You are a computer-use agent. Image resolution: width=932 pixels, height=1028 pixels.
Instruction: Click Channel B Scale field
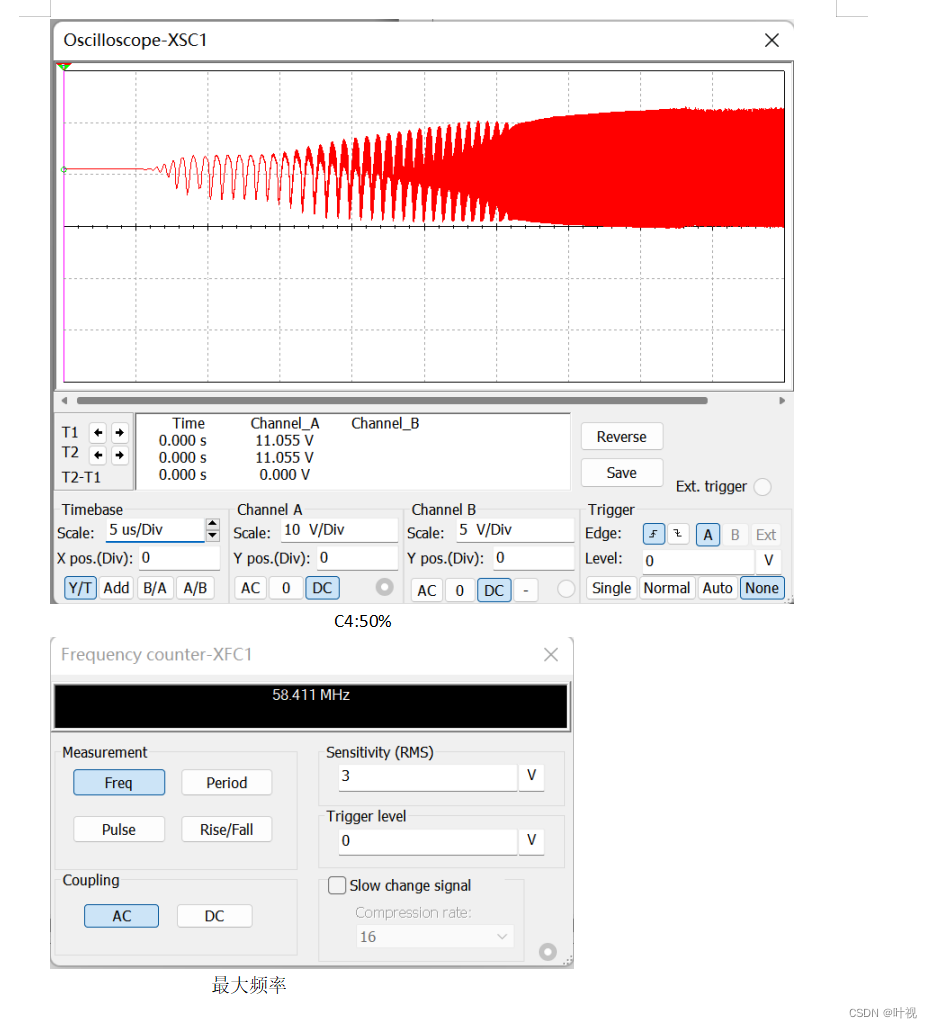click(x=515, y=530)
